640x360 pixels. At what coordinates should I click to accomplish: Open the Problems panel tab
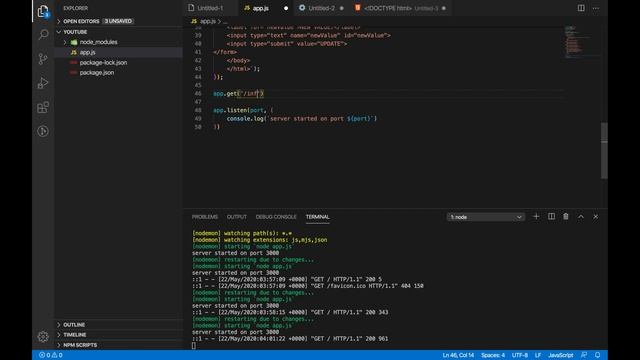(205, 217)
